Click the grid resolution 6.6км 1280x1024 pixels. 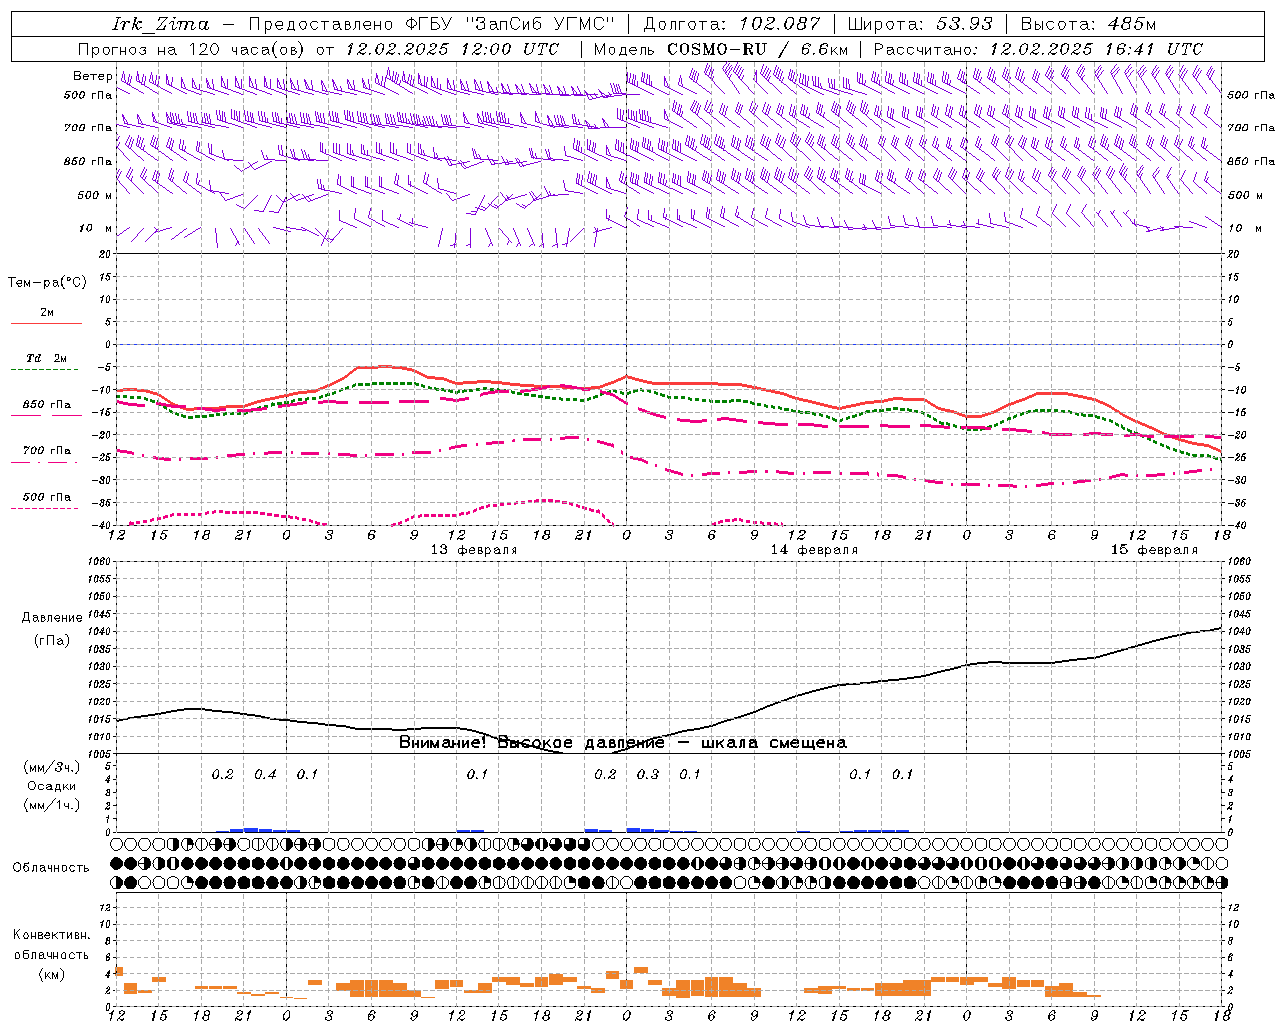click(824, 49)
